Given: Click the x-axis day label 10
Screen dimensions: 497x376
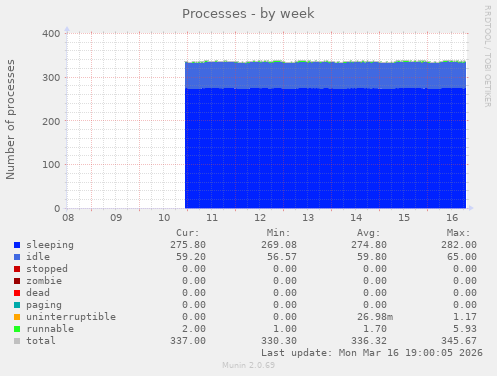Looking at the screenshot, I should [x=164, y=218].
